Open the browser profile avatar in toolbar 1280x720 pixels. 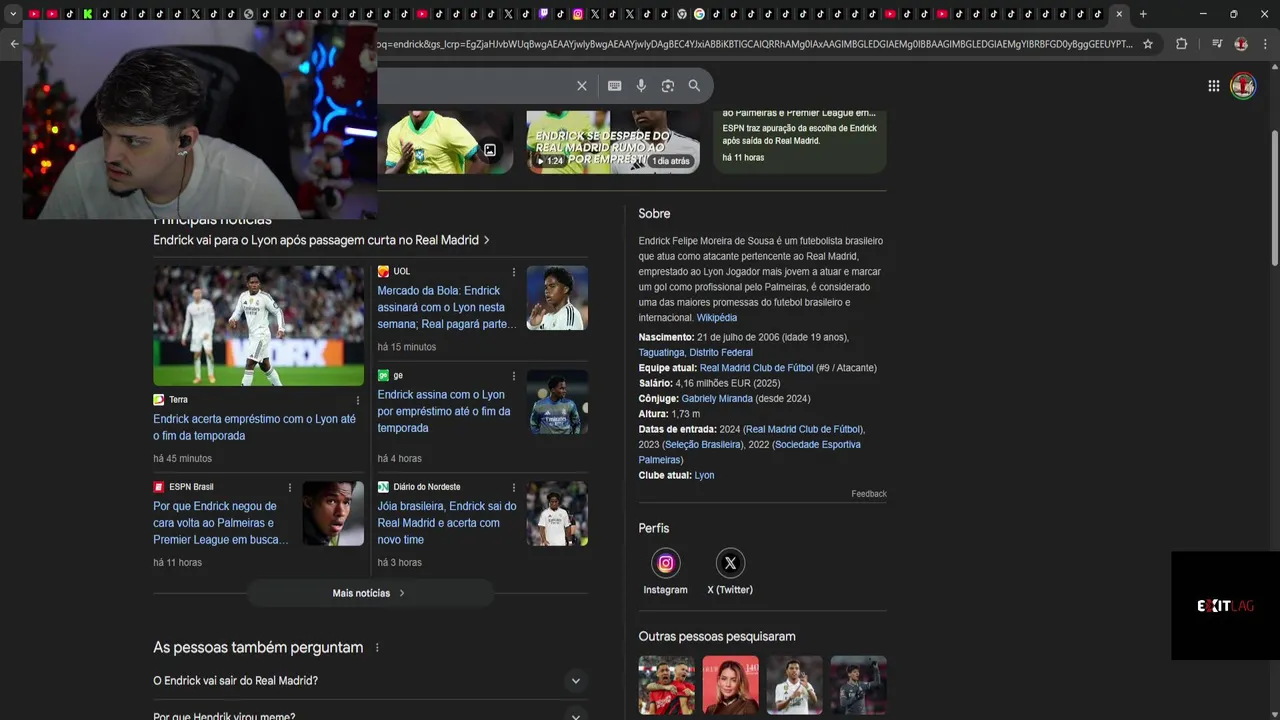point(1241,44)
